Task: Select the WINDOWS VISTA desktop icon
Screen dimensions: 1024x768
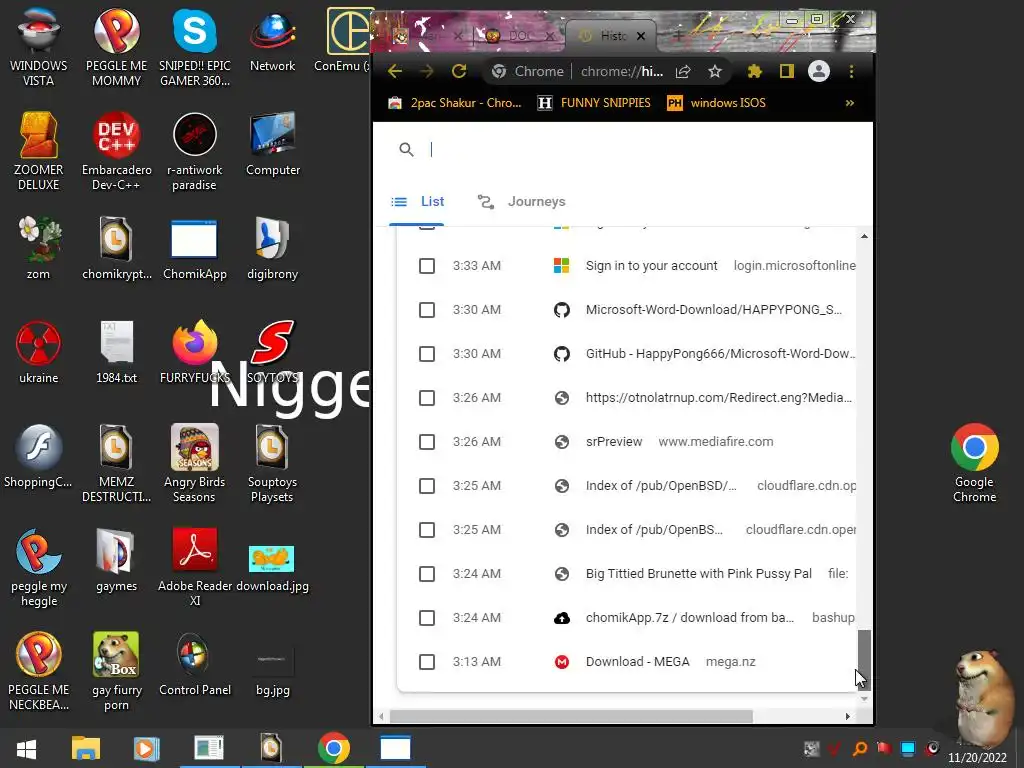Action: [x=39, y=47]
